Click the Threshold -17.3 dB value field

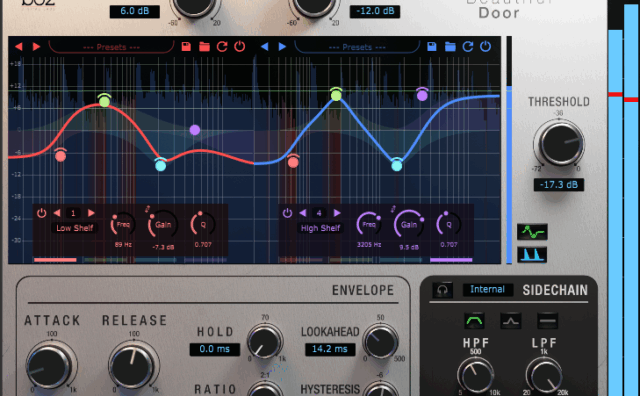click(559, 185)
